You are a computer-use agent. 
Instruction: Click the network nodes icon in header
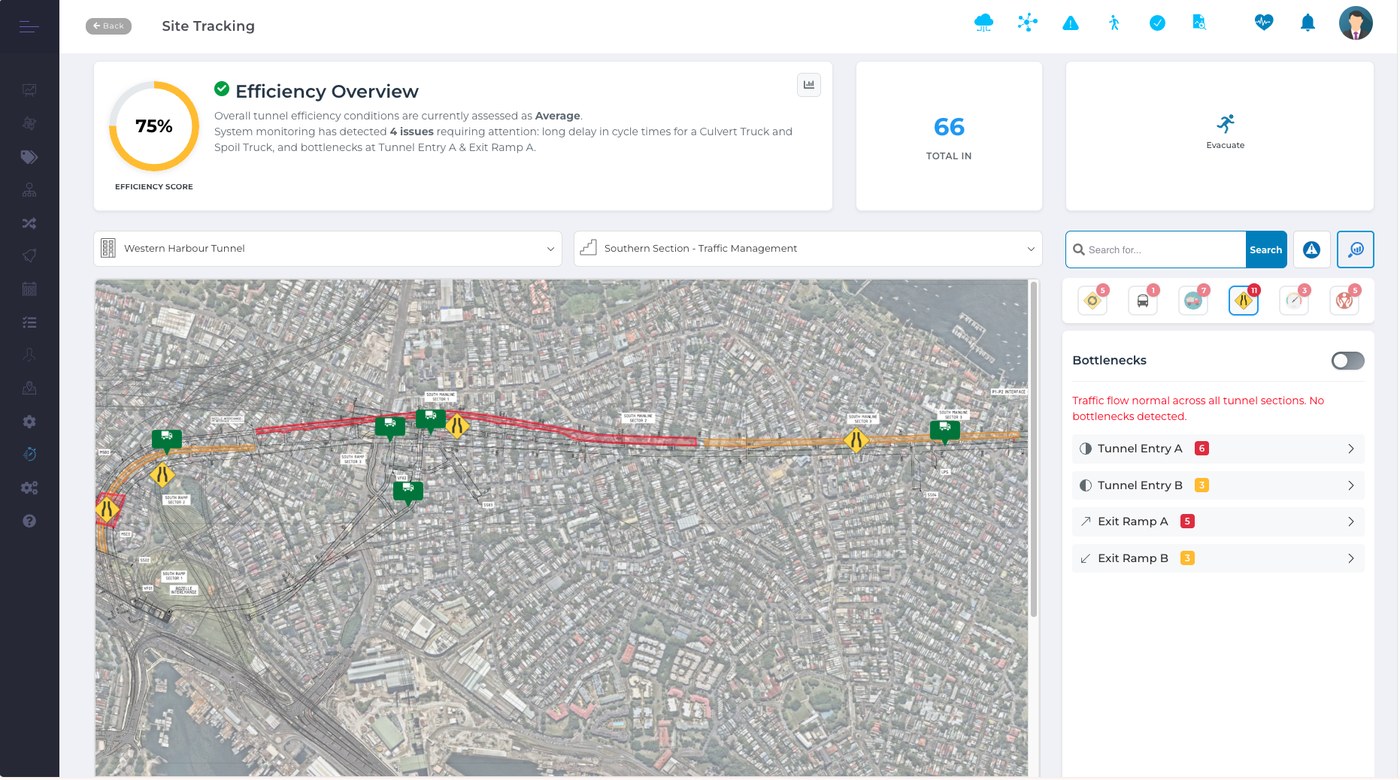tap(1027, 23)
